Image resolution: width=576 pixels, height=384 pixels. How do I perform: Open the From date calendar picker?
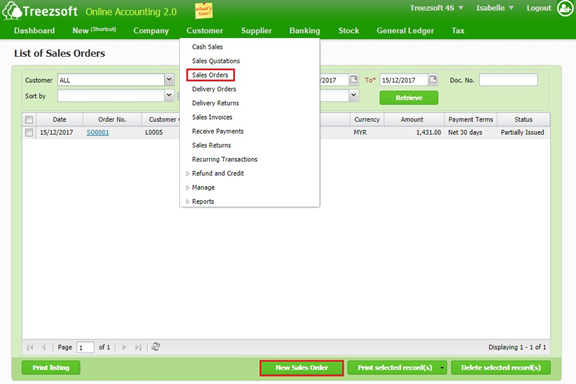[354, 79]
